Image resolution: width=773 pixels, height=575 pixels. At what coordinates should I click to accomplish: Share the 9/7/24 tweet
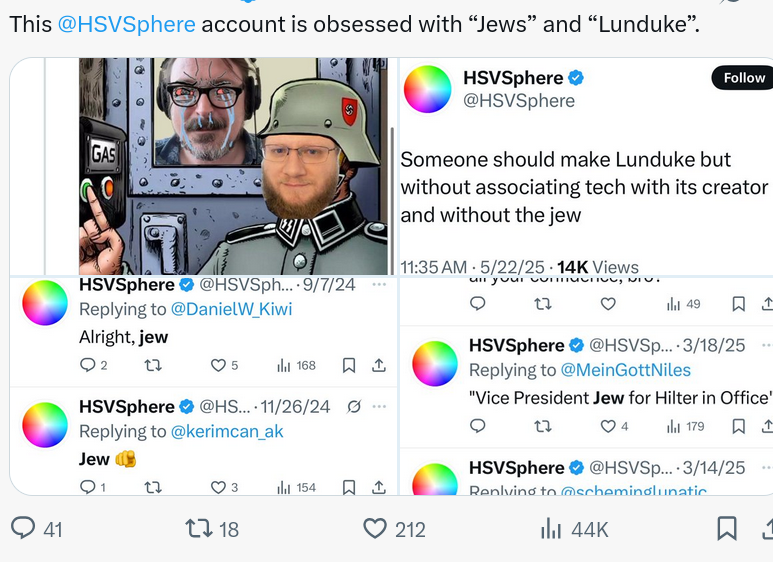coord(379,365)
